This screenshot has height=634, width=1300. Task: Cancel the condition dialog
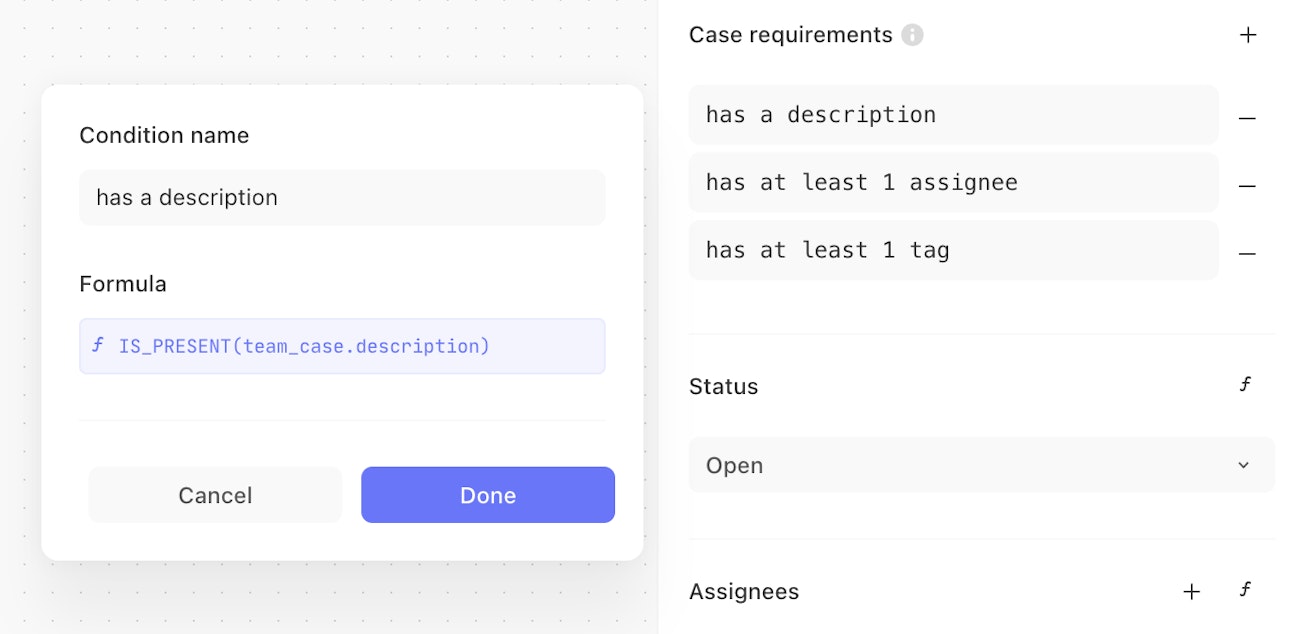[215, 495]
